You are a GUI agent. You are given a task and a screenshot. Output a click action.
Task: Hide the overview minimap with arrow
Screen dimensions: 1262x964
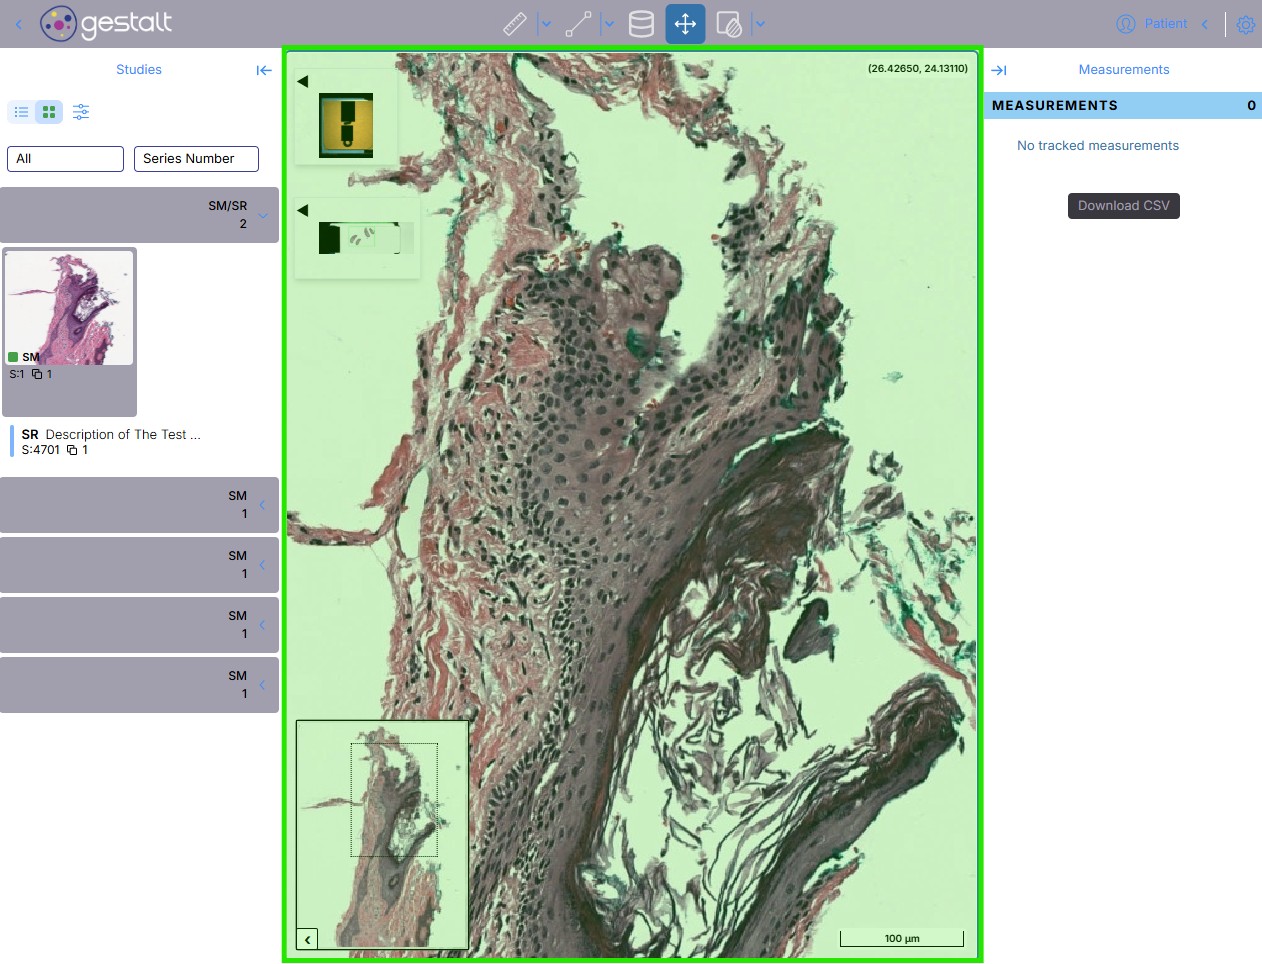(307, 939)
